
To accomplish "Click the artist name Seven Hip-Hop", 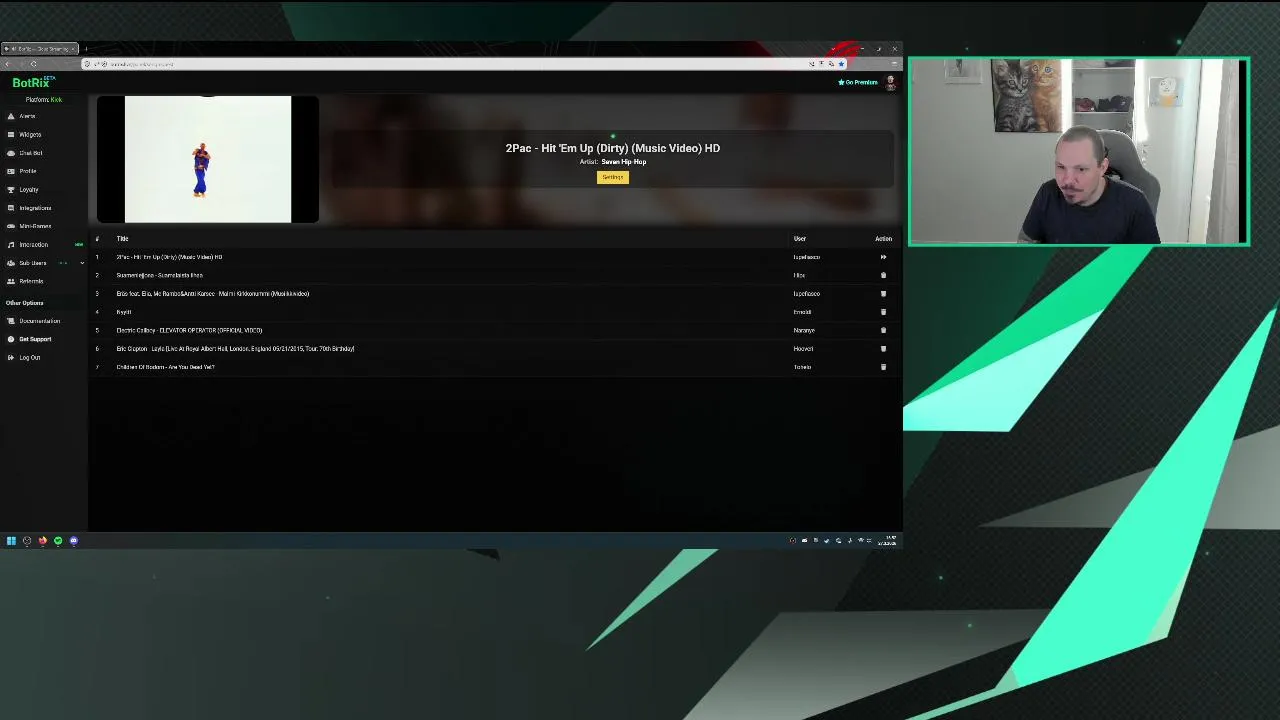I will click(623, 162).
